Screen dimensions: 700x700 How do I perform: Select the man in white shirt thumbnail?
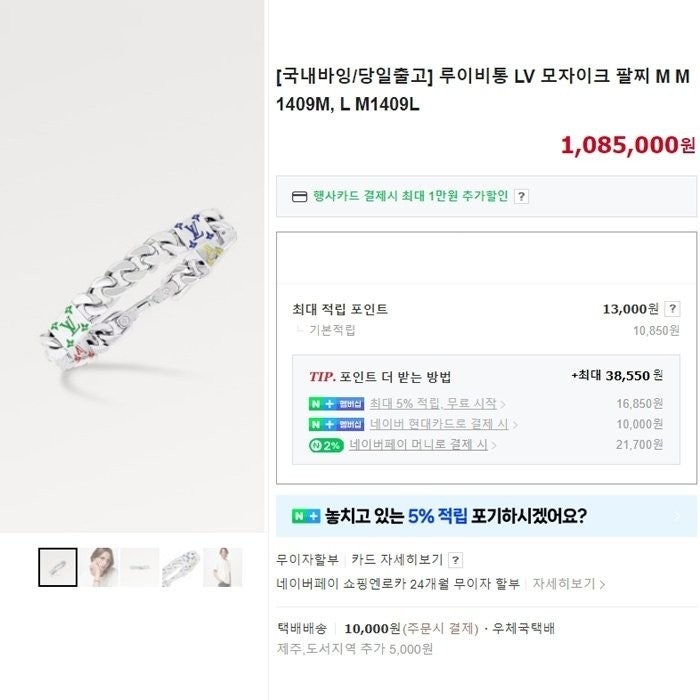pyautogui.click(x=222, y=567)
